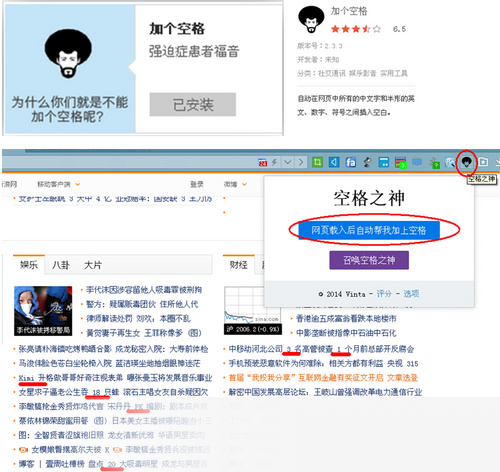Click the blue chat bubble extension icon

coord(417,162)
